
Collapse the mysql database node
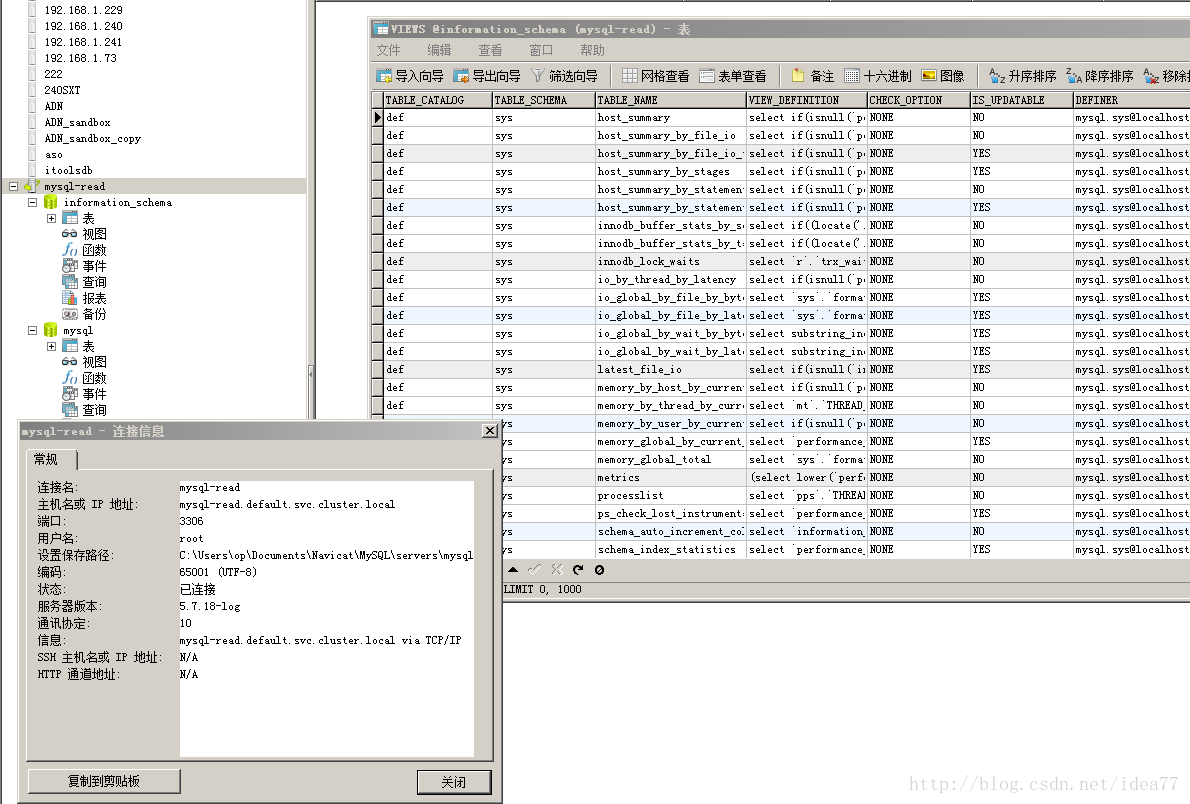[33, 330]
